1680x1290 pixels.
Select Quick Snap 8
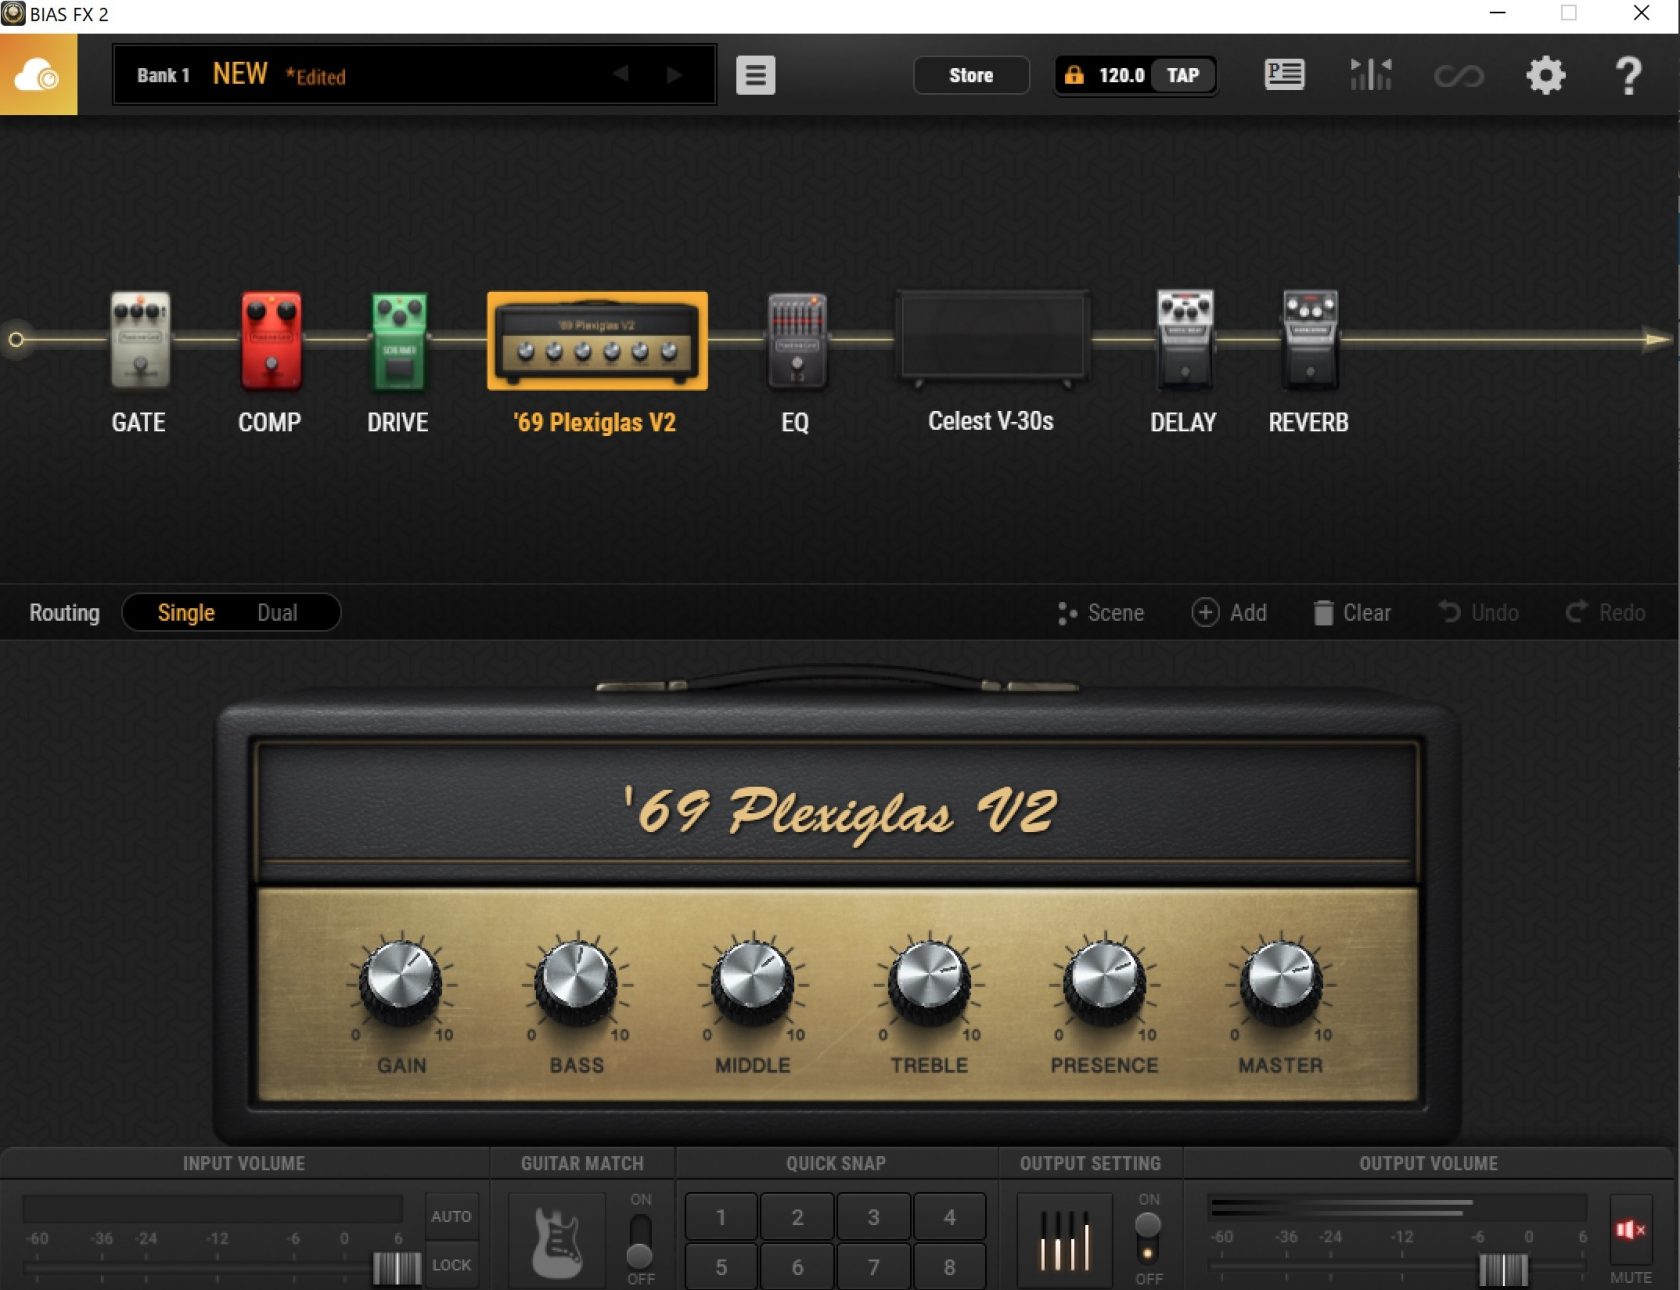pyautogui.click(x=949, y=1266)
